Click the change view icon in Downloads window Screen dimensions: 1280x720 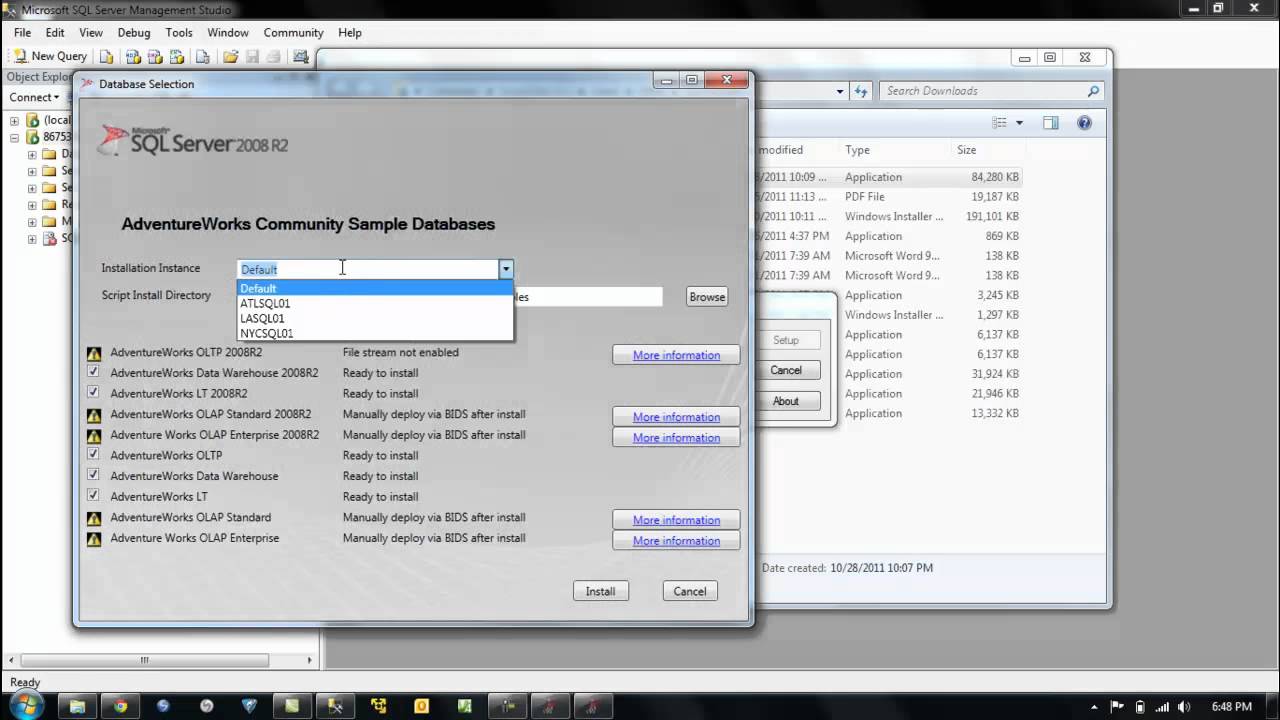click(999, 123)
